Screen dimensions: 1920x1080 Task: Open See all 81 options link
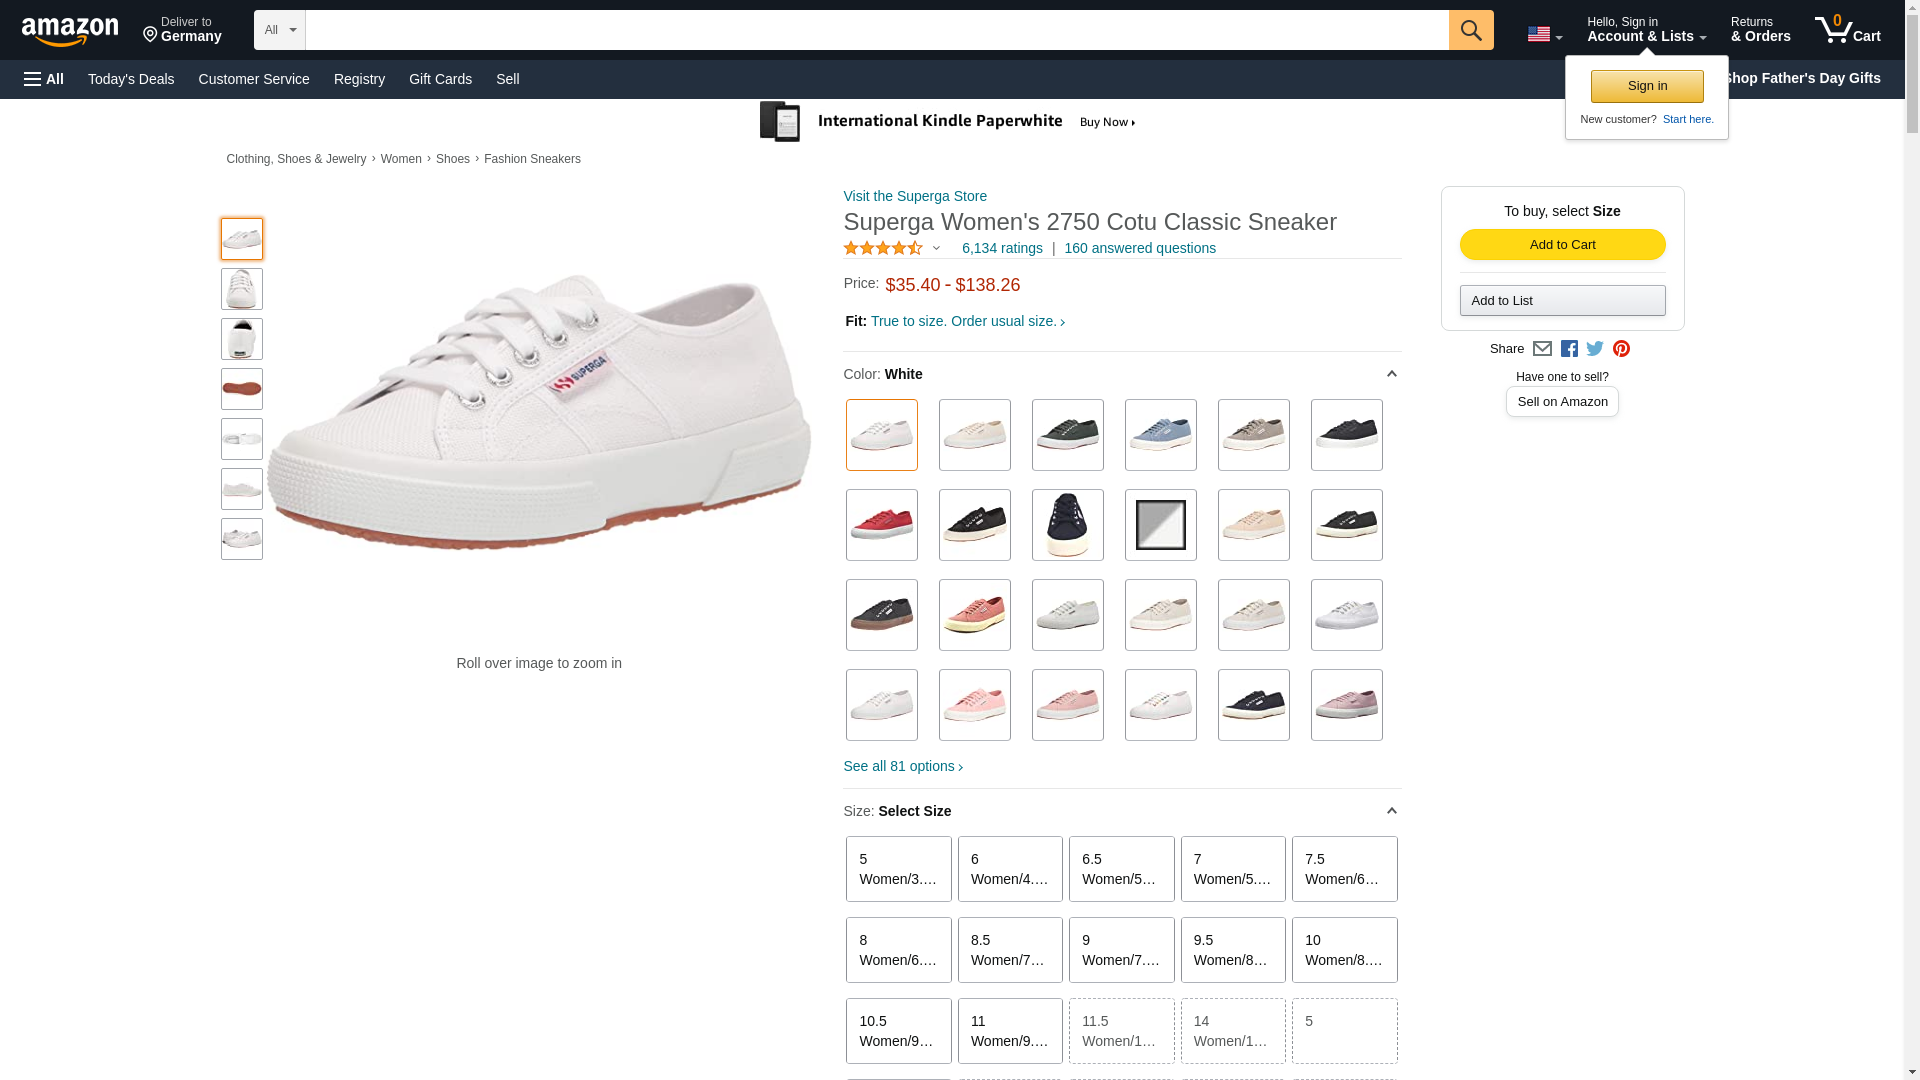[x=903, y=766]
